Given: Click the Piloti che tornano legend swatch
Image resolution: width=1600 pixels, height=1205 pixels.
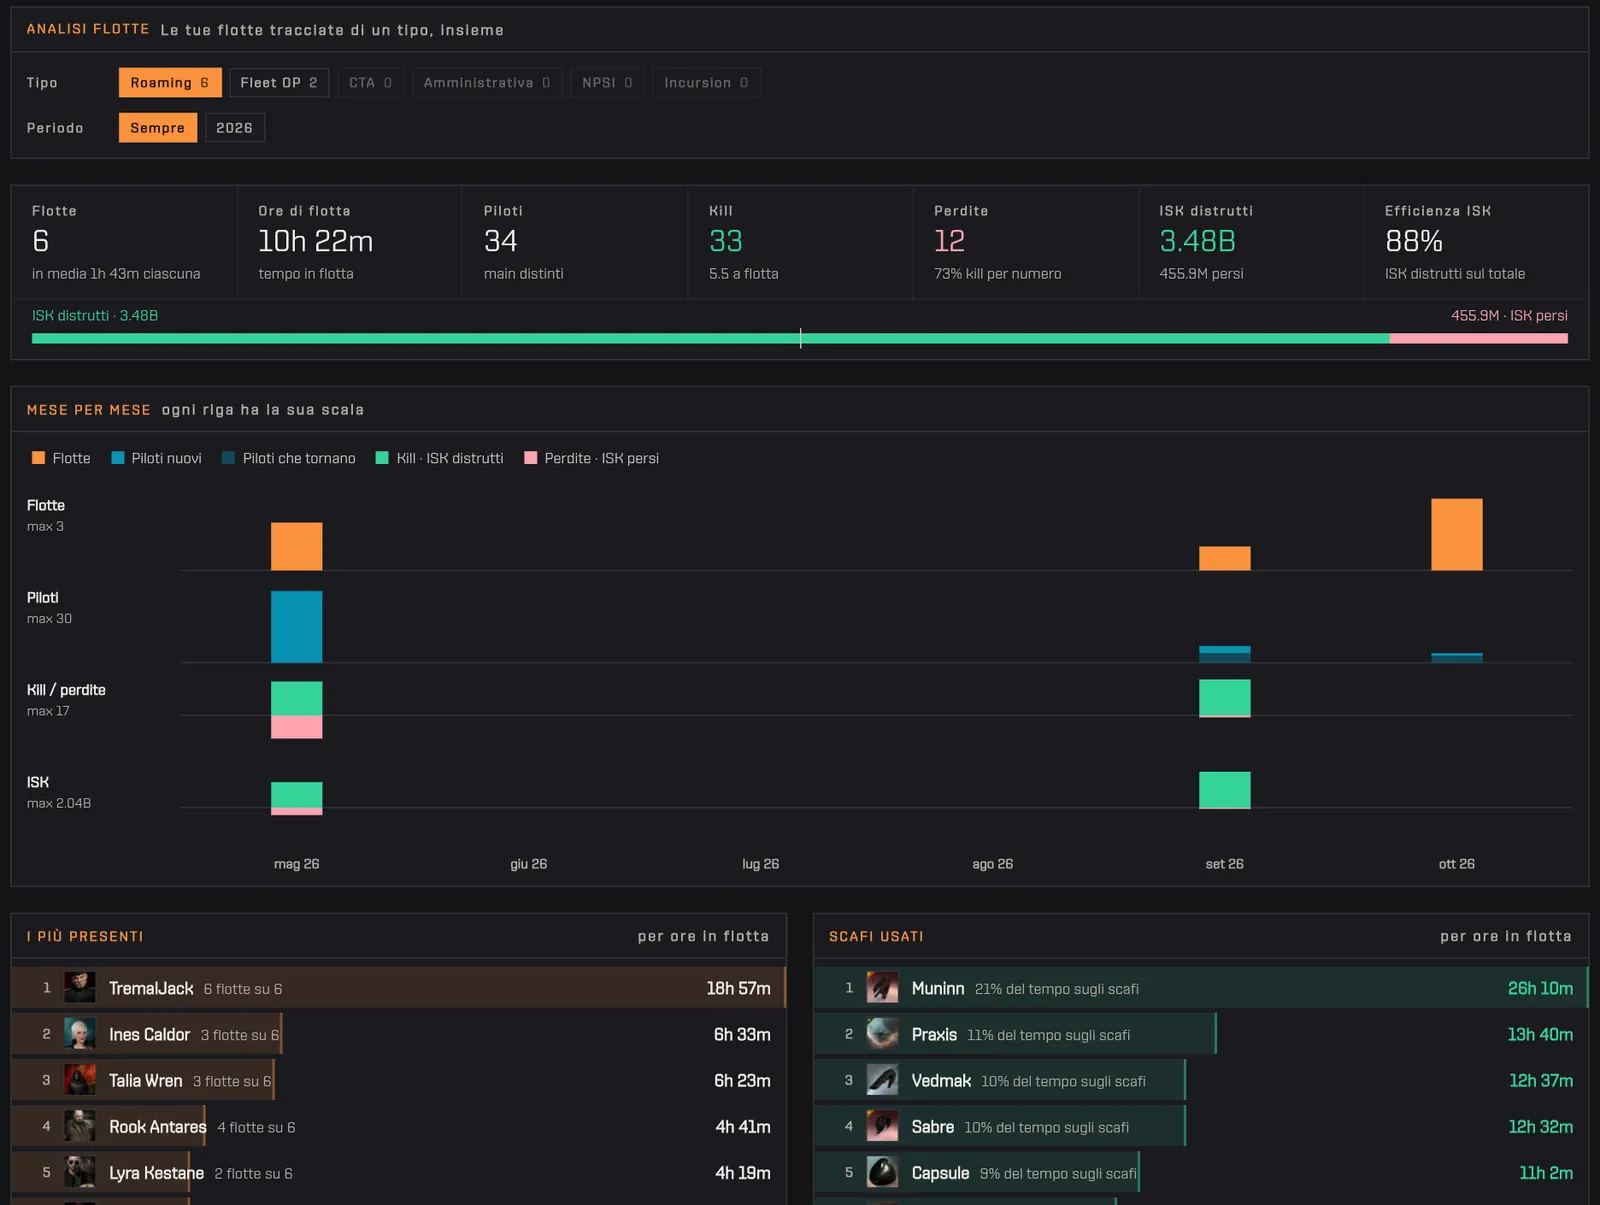Looking at the screenshot, I should pos(228,458).
